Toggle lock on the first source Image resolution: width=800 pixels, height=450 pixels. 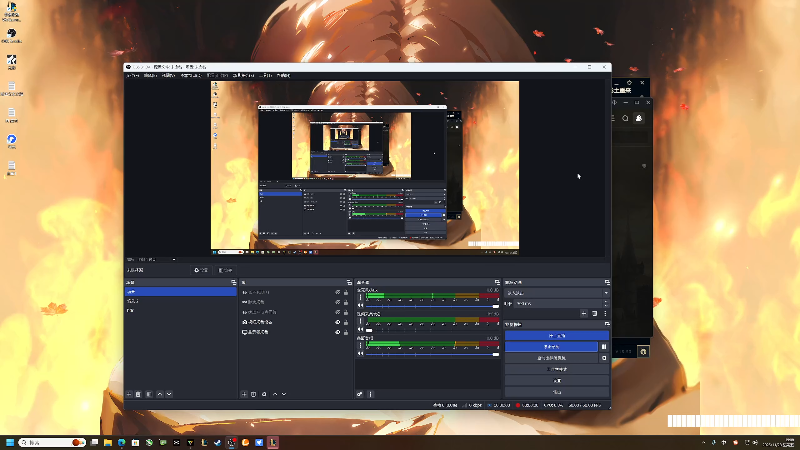[346, 293]
